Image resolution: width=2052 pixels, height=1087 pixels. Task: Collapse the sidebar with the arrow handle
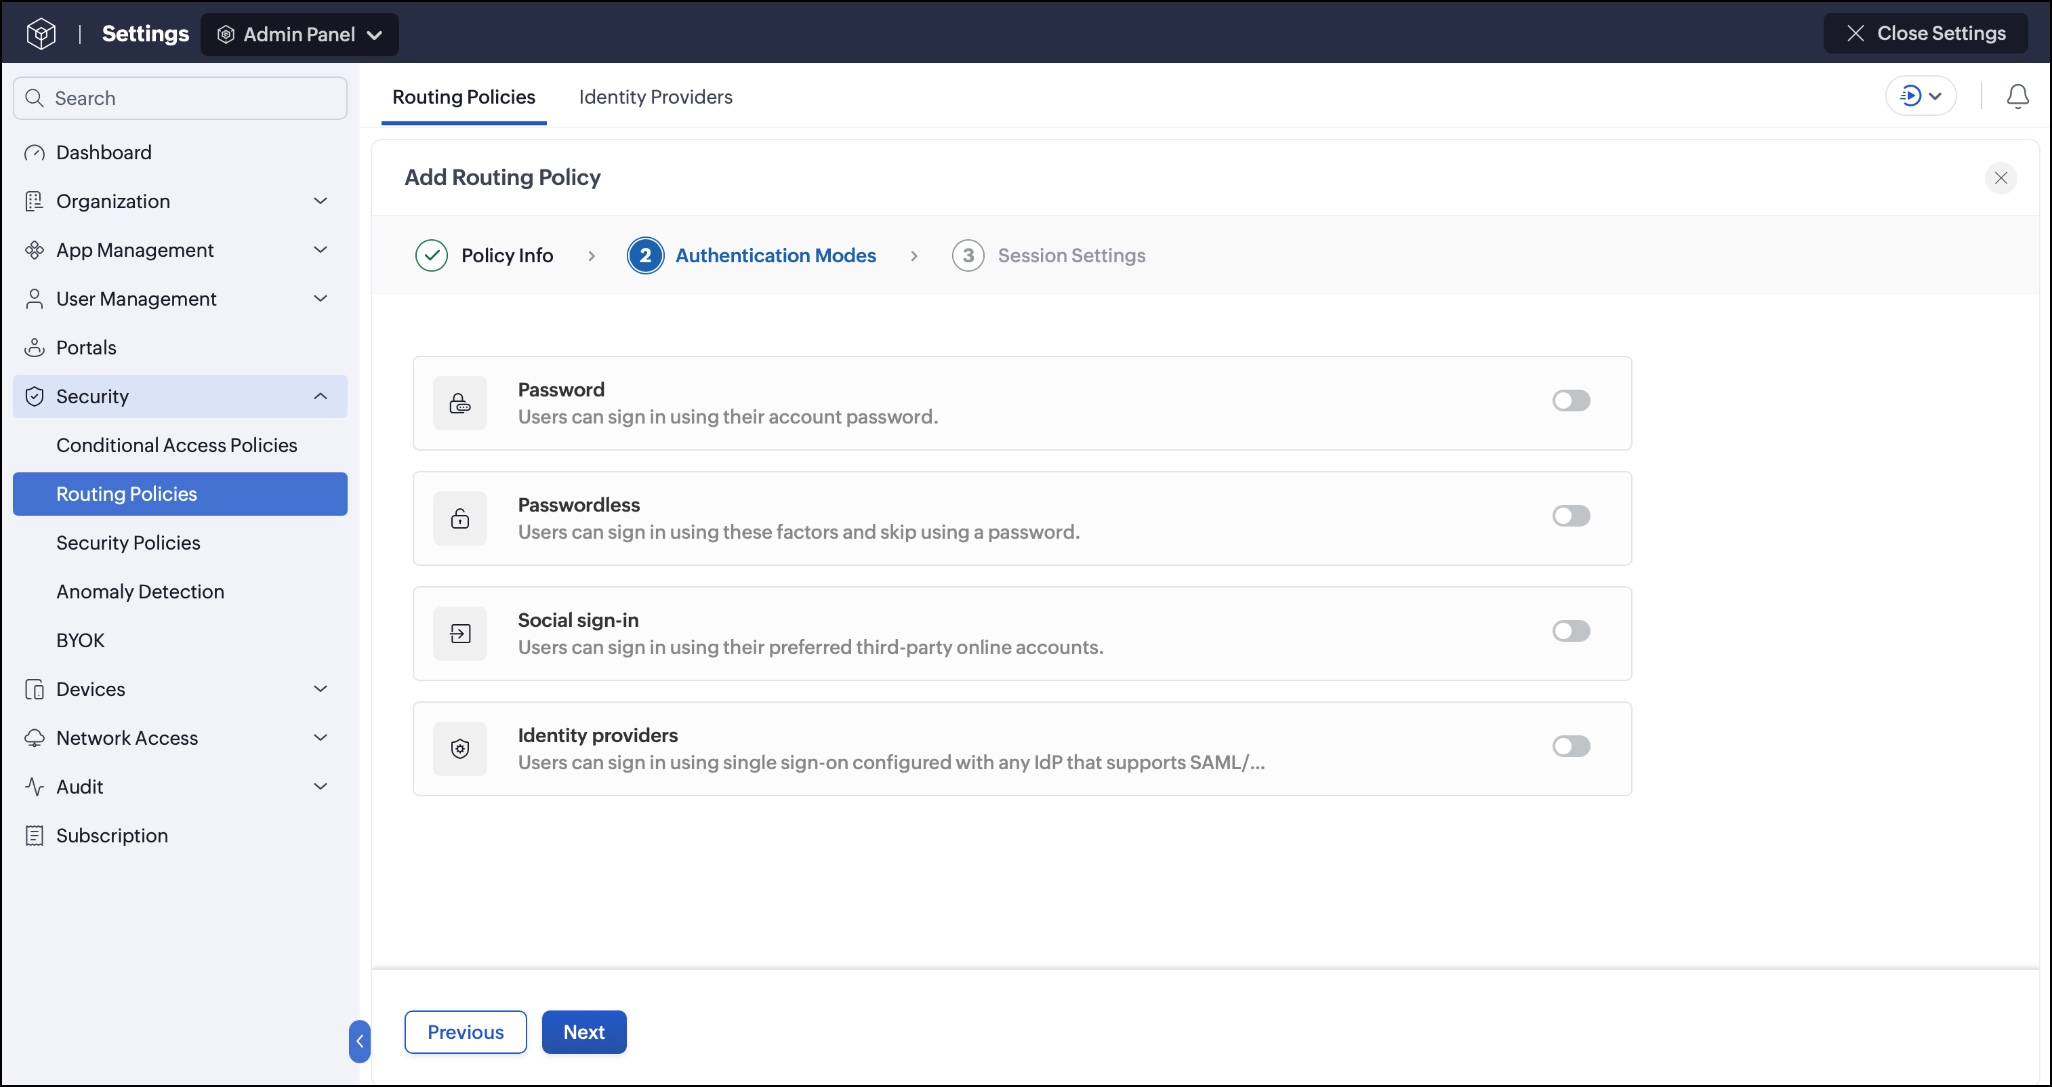pyautogui.click(x=360, y=1041)
